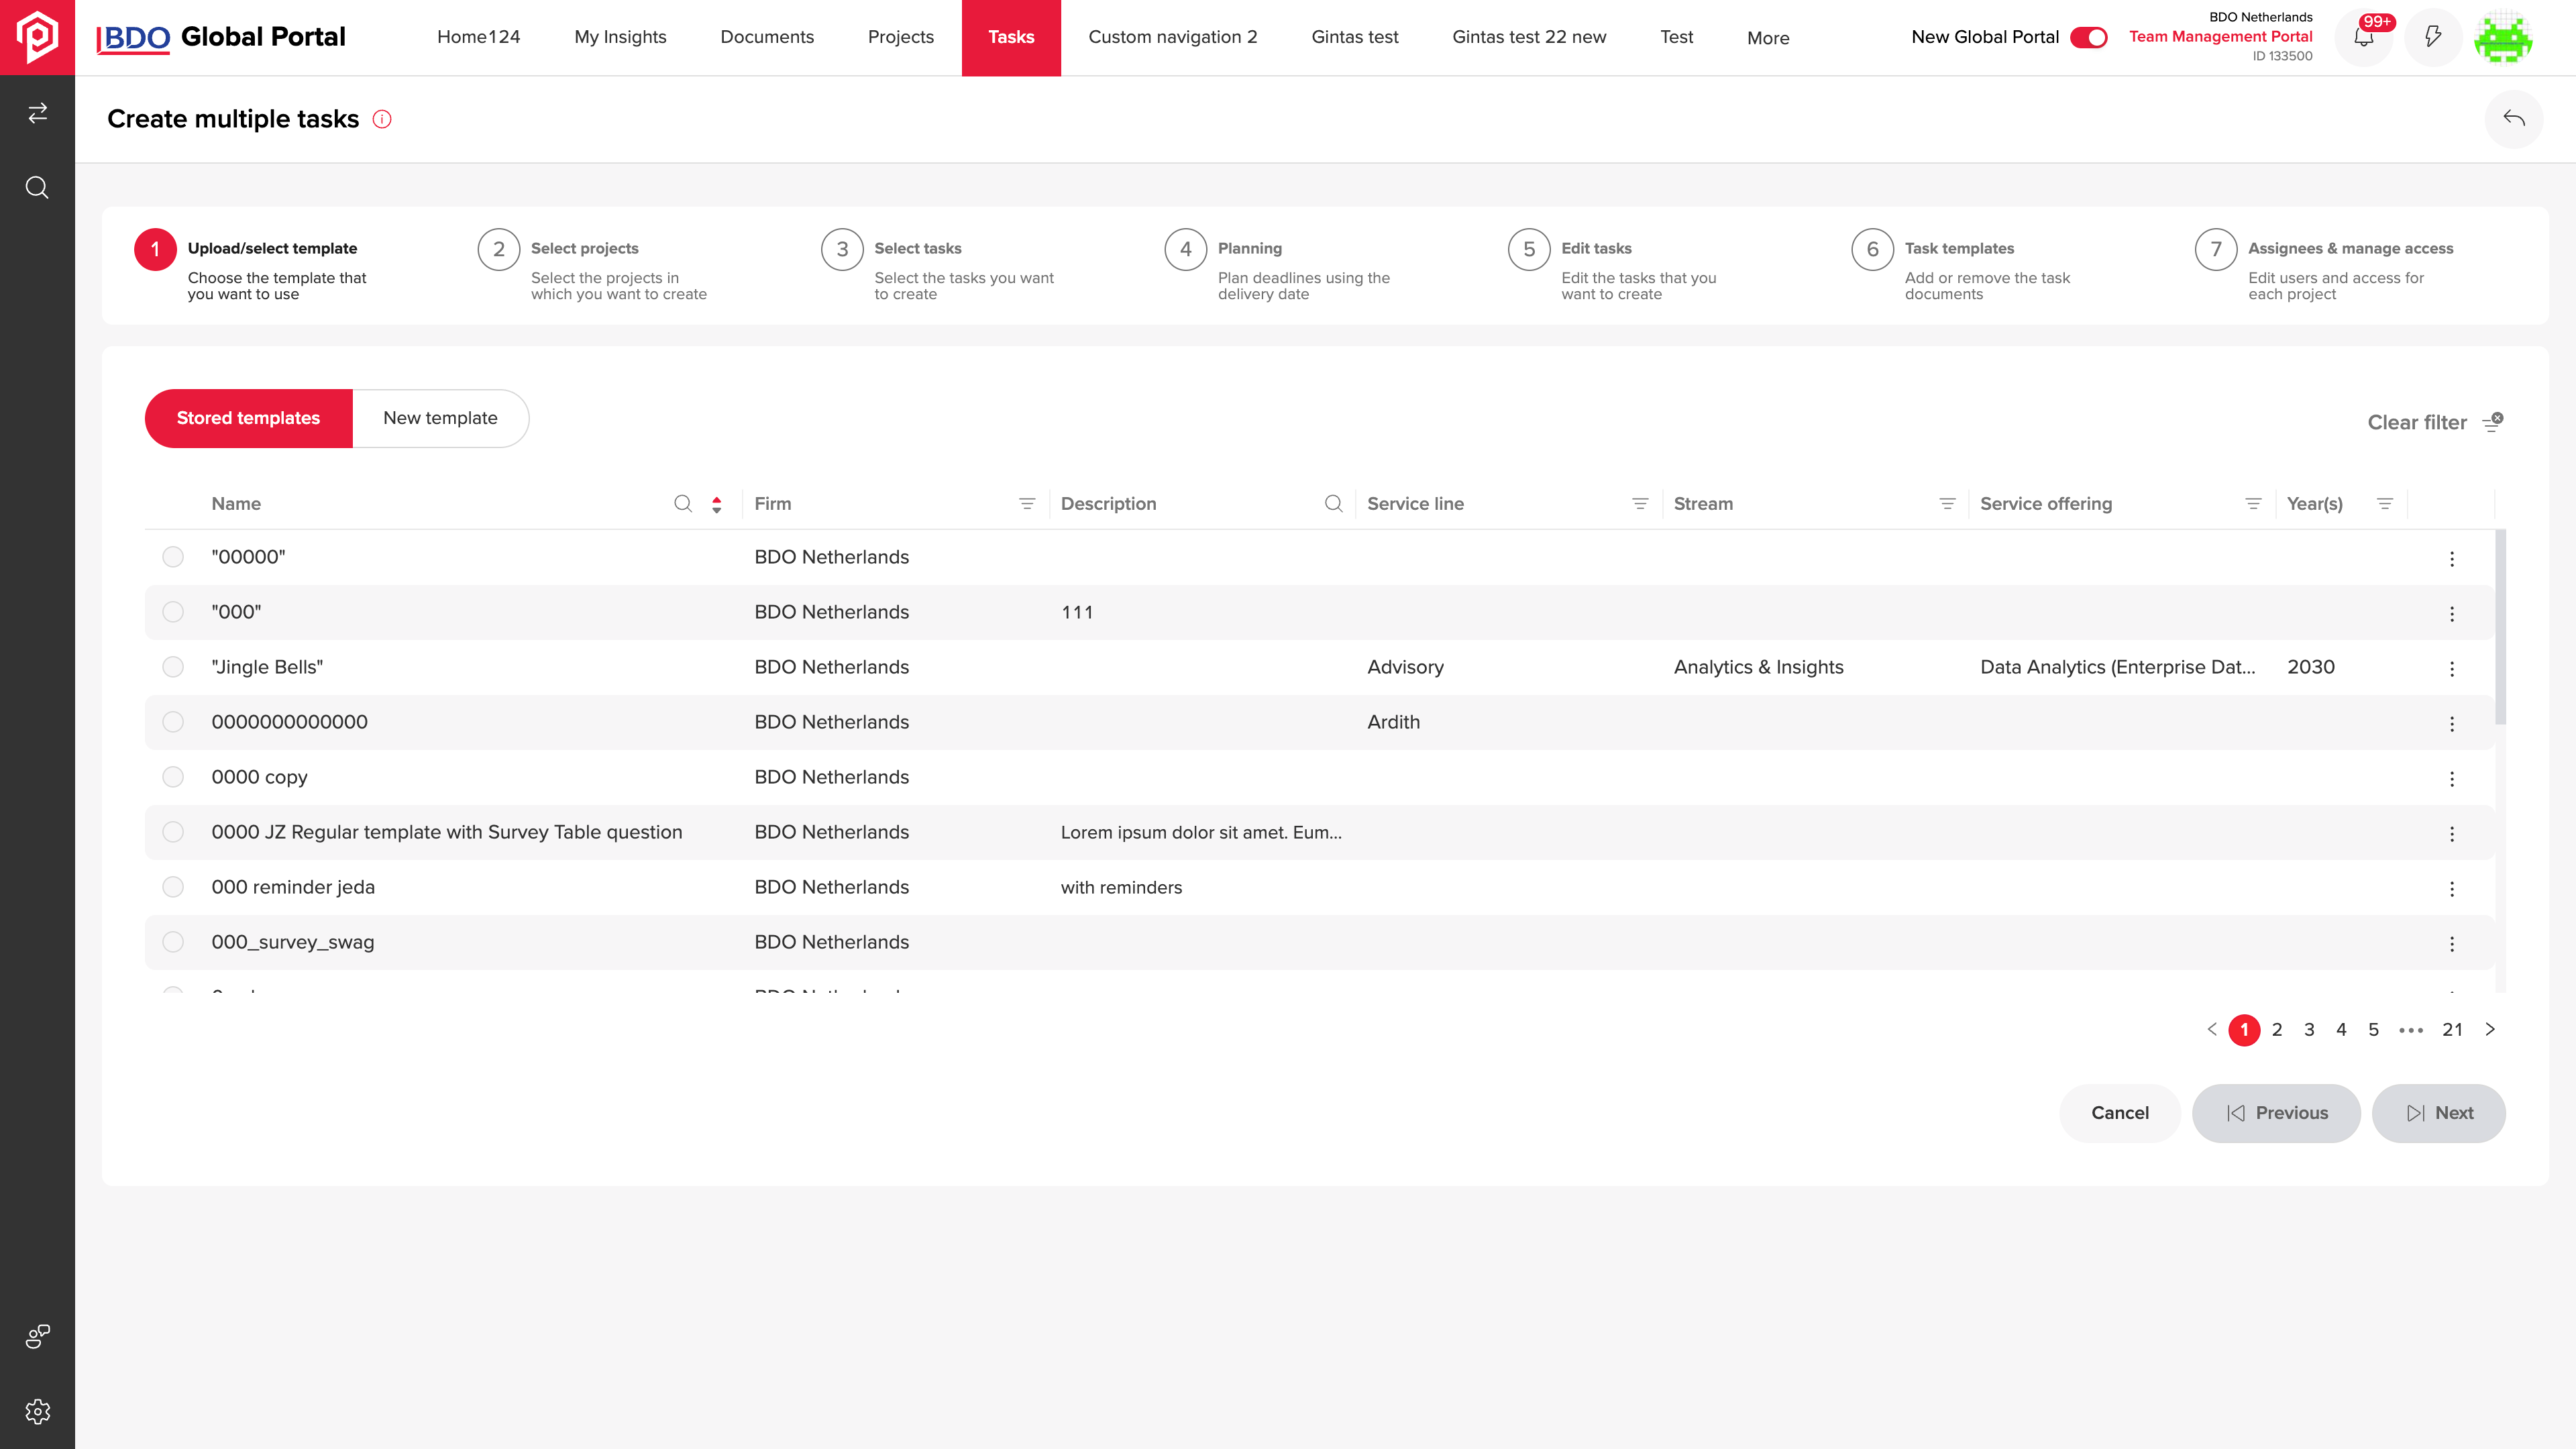Screen dimensions: 2576x1449
Task: Select the 0000 copy template radio
Action: (173, 777)
